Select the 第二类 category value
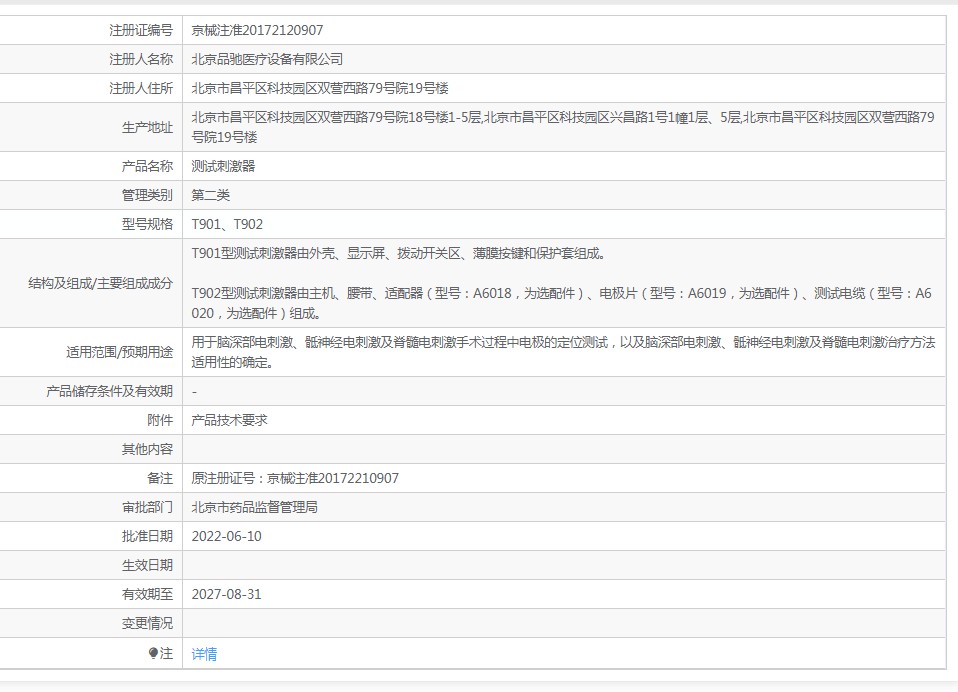This screenshot has height=692, width=958. (211, 195)
